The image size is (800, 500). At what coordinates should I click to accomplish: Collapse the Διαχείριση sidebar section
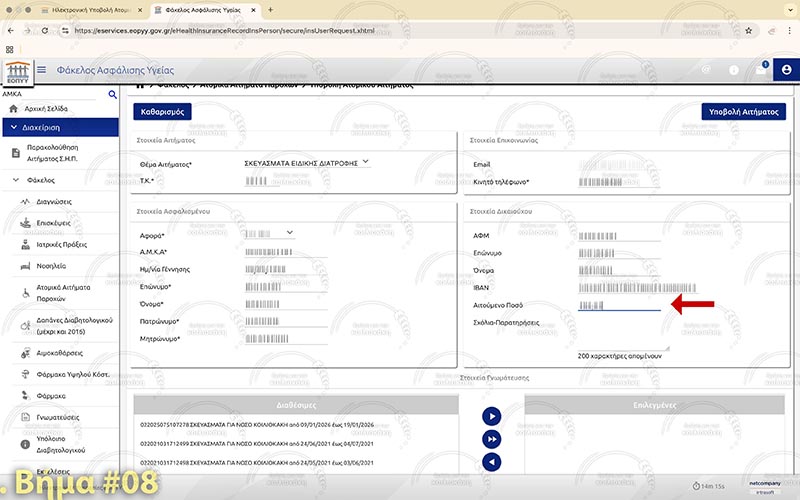coord(12,127)
